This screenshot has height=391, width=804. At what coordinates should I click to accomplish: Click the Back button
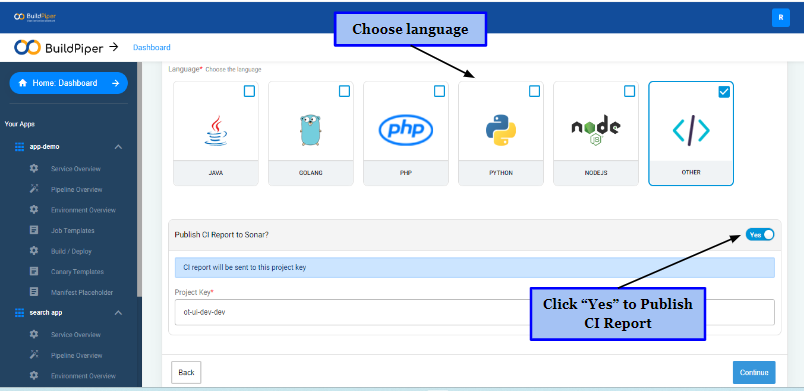point(186,373)
